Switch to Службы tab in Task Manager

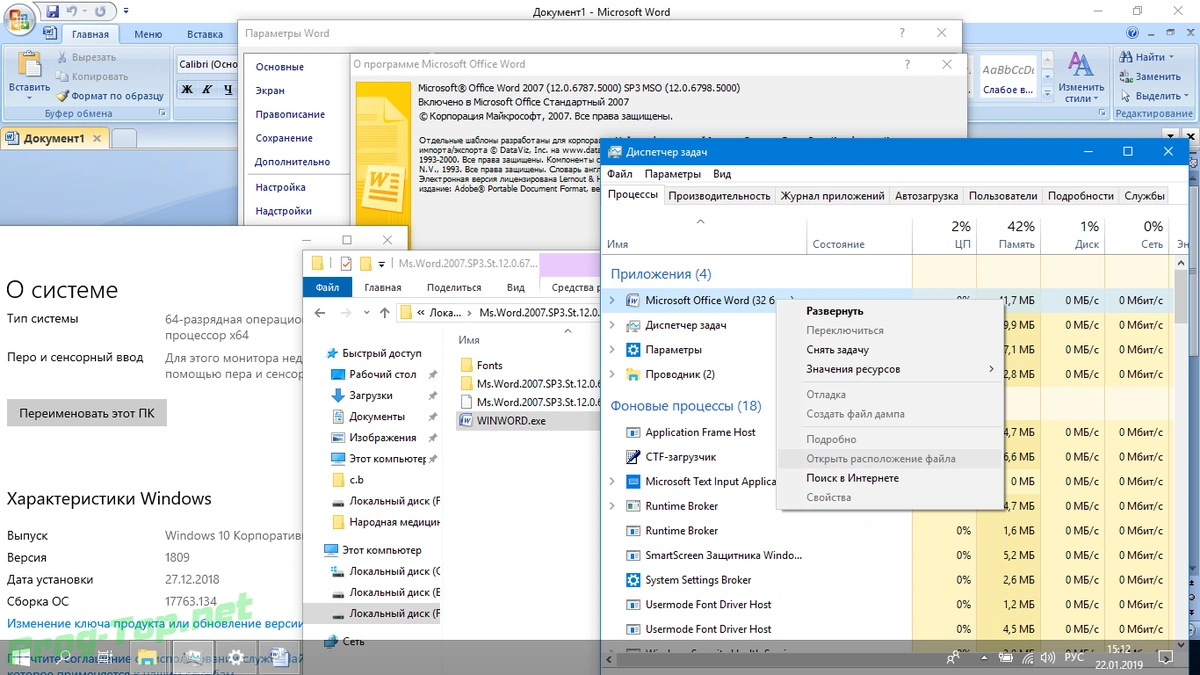click(x=1144, y=196)
